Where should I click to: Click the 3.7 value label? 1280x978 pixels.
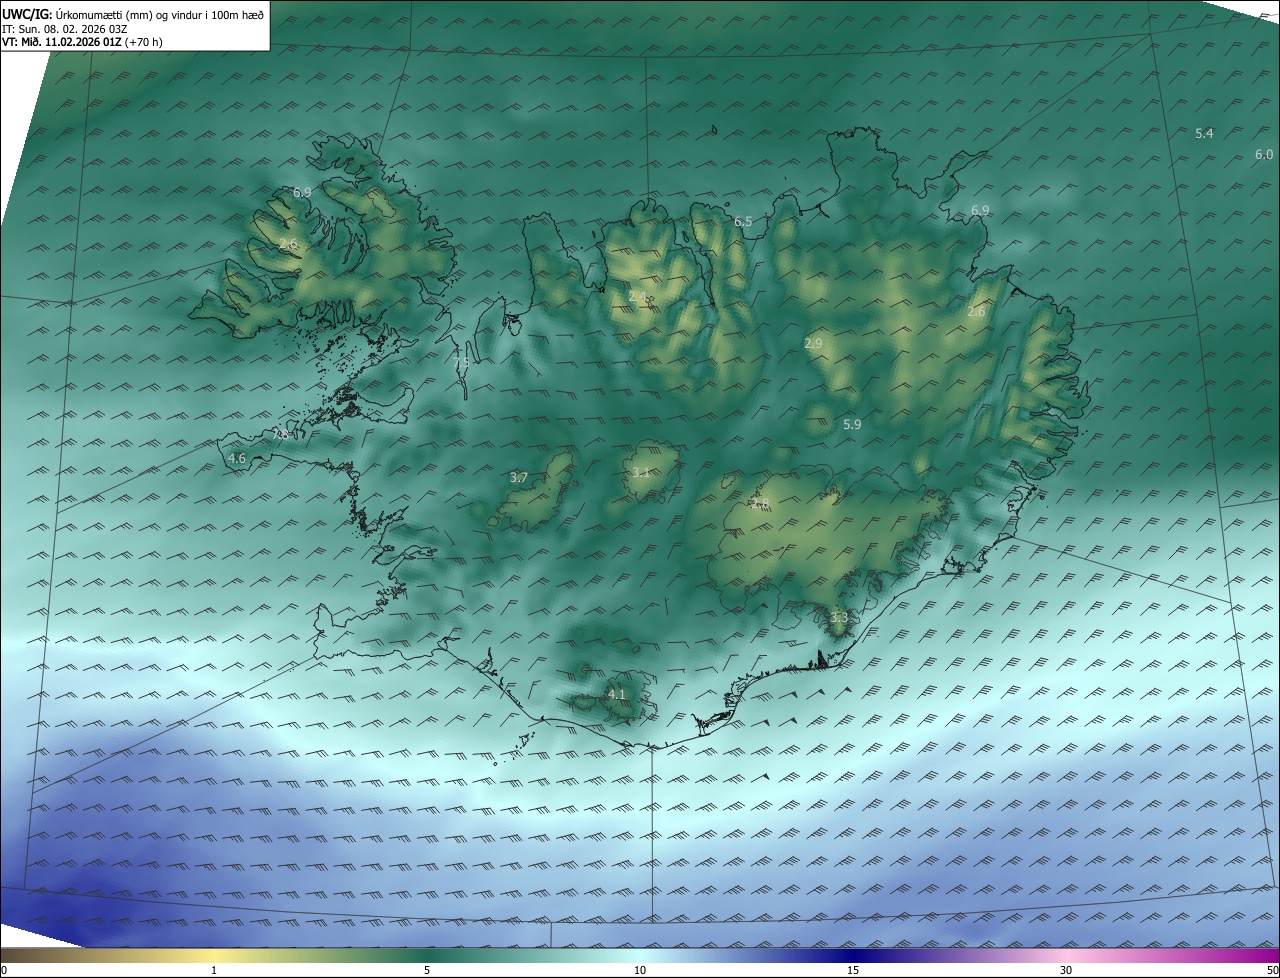[519, 478]
